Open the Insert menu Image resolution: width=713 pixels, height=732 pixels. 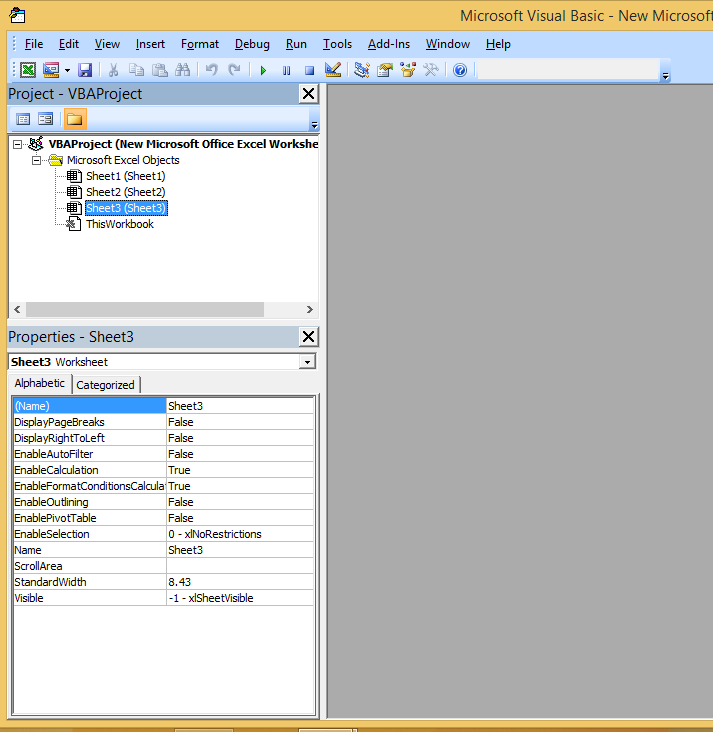point(150,44)
